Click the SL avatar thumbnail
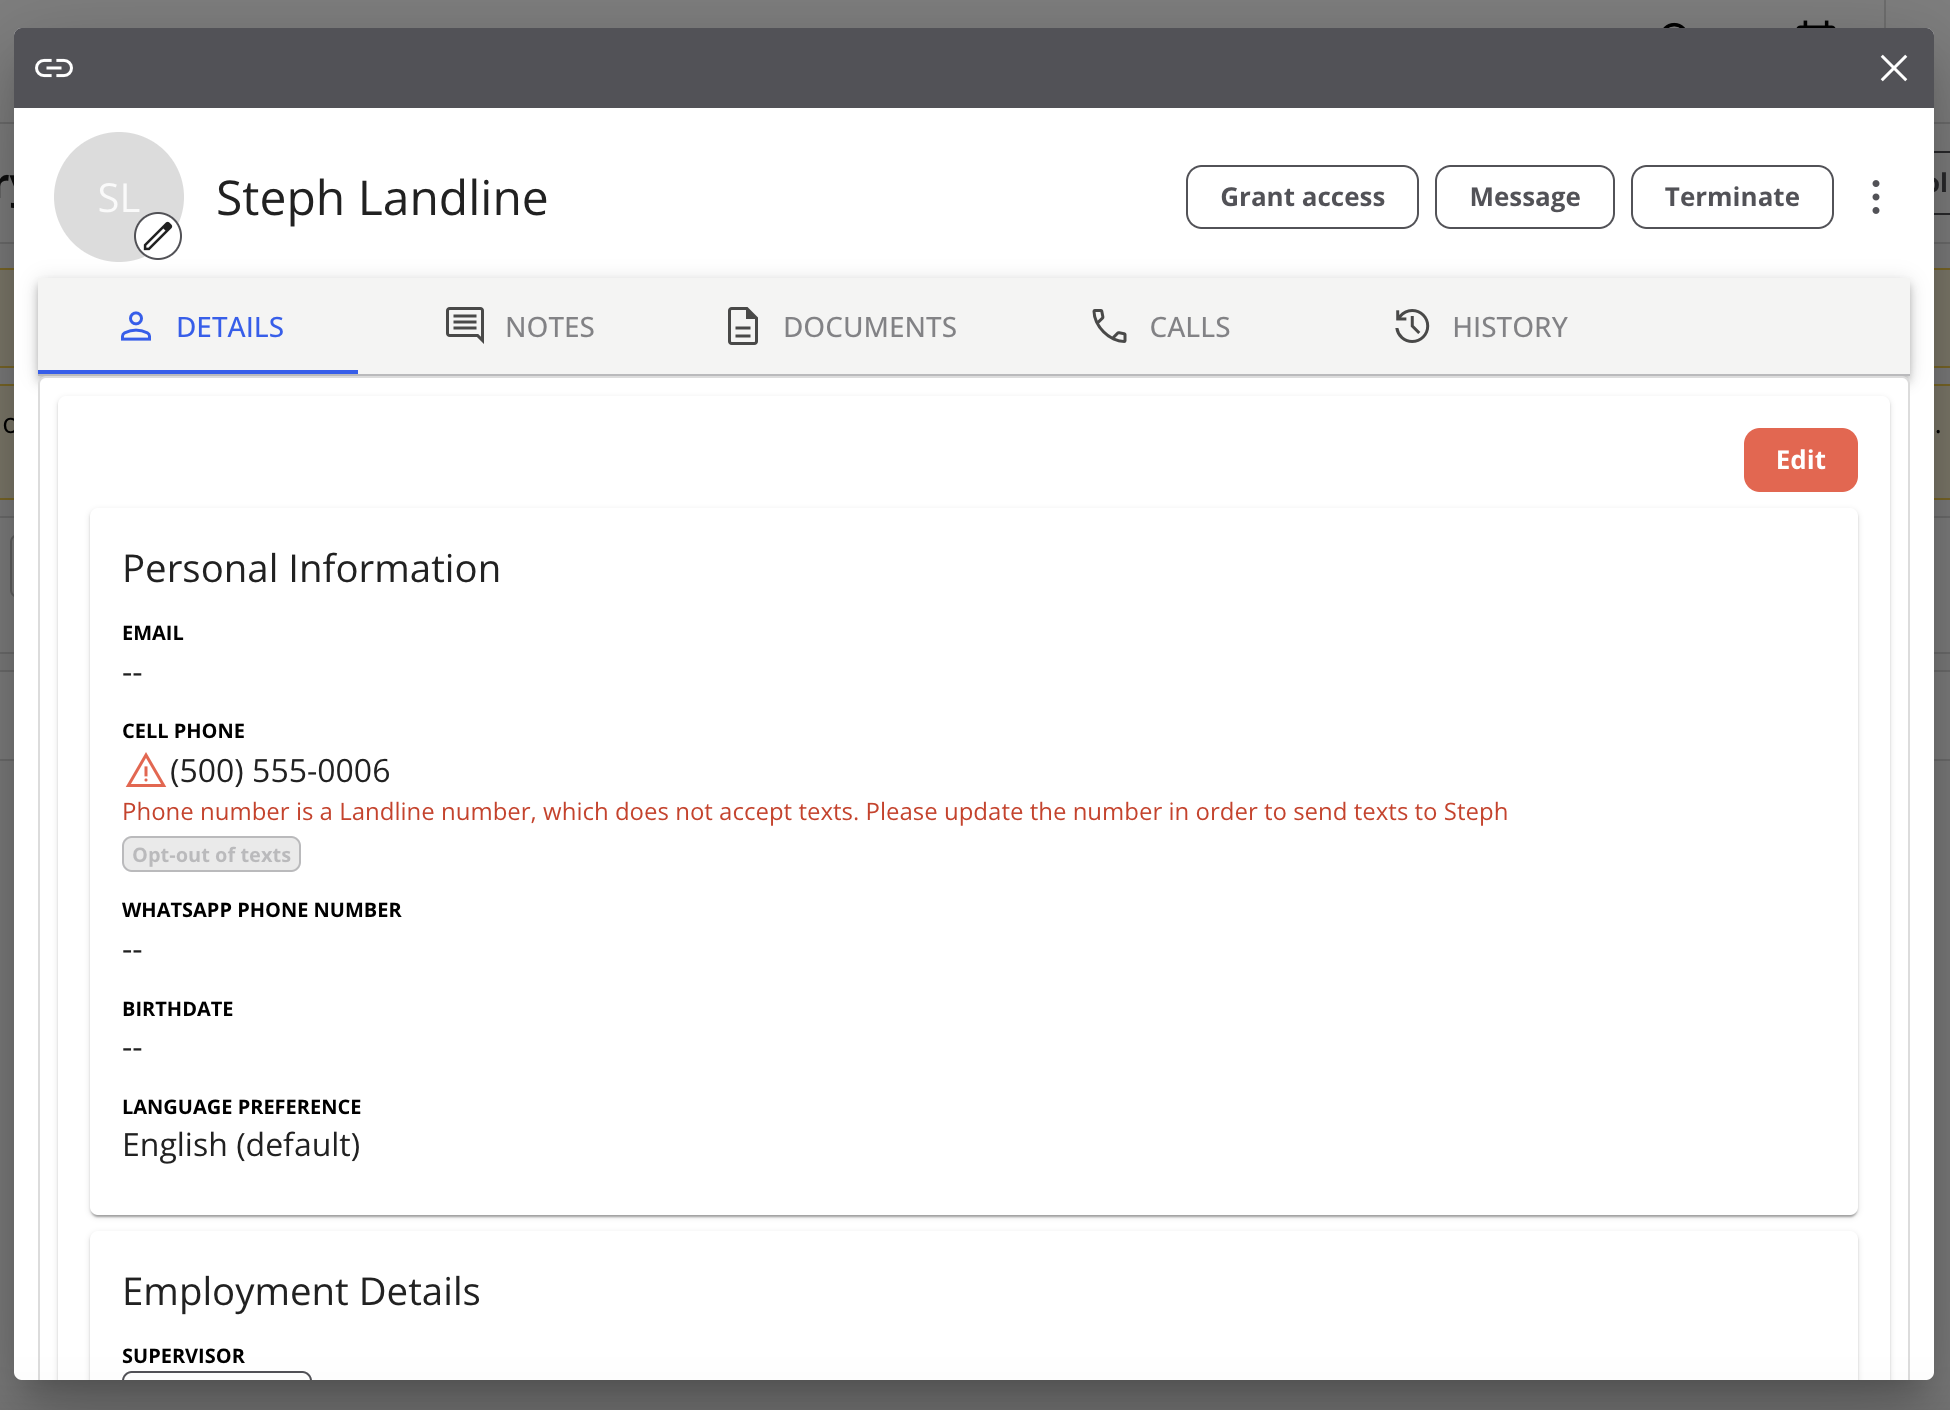The image size is (1950, 1410). pos(112,190)
